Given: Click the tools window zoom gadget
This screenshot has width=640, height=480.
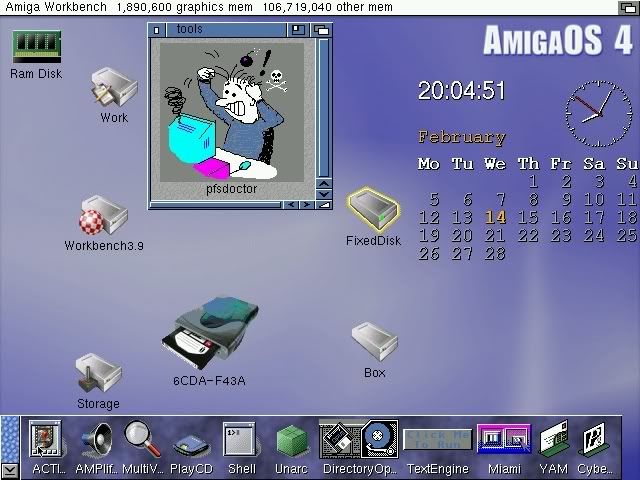Looking at the screenshot, I should click(298, 30).
